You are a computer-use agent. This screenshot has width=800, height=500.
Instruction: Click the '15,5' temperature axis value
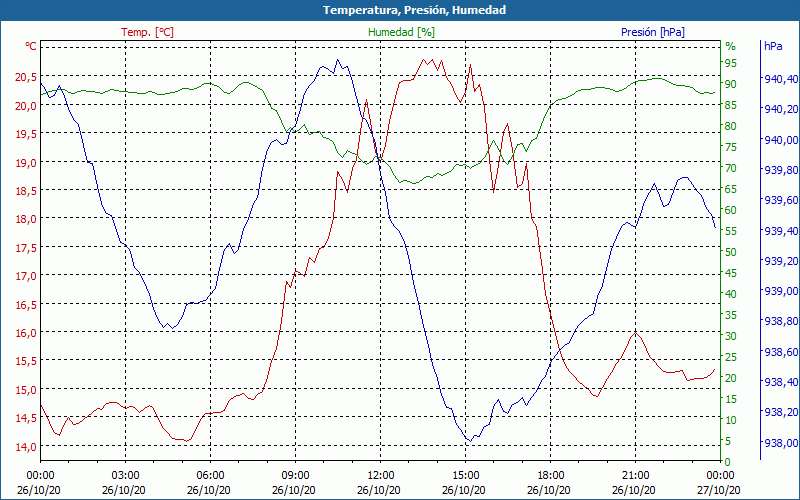26,361
